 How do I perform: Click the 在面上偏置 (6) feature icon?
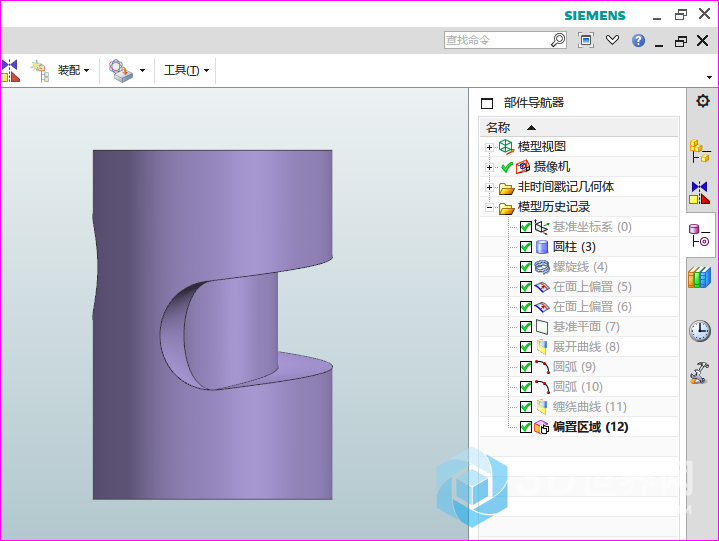(x=542, y=307)
